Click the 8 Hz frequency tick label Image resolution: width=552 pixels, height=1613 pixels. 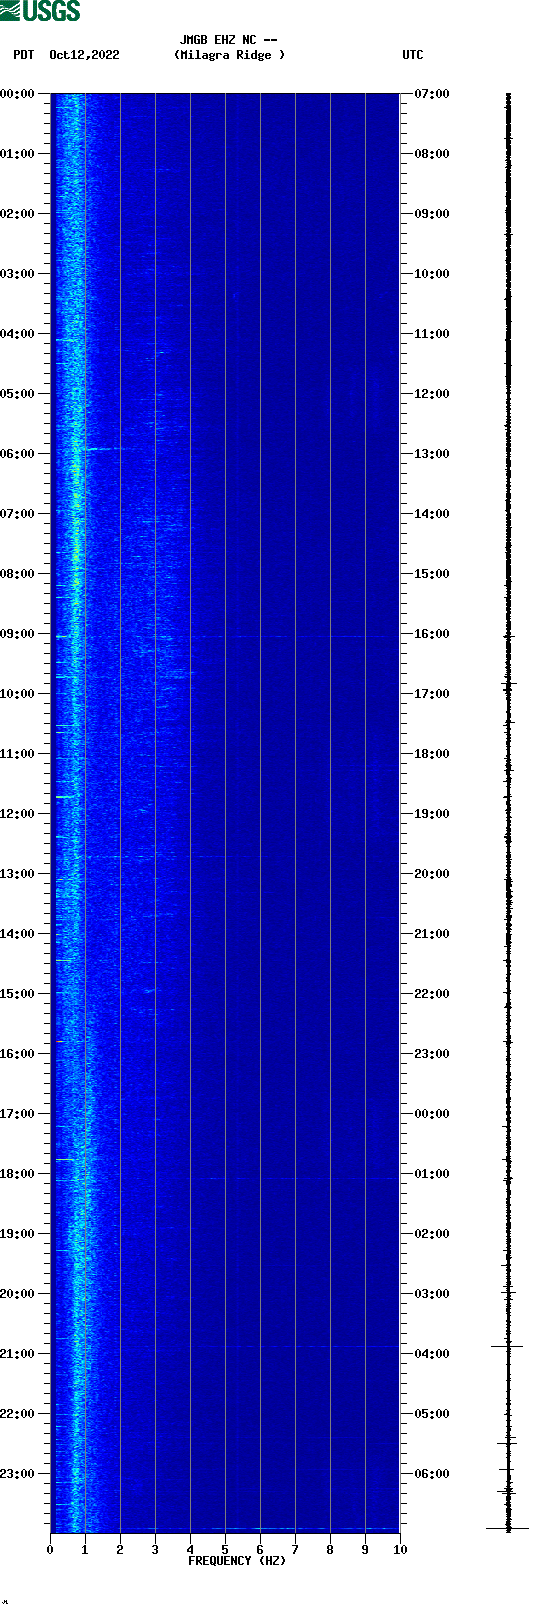pos(330,1550)
